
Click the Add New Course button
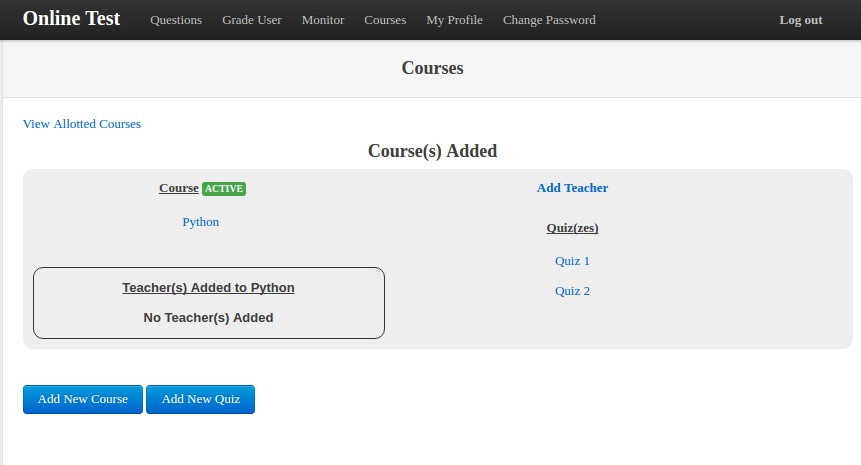[83, 399]
